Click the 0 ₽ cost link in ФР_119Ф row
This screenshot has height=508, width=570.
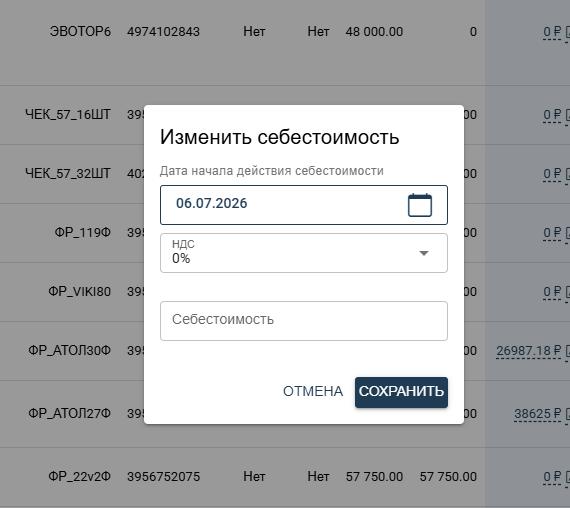pos(552,233)
